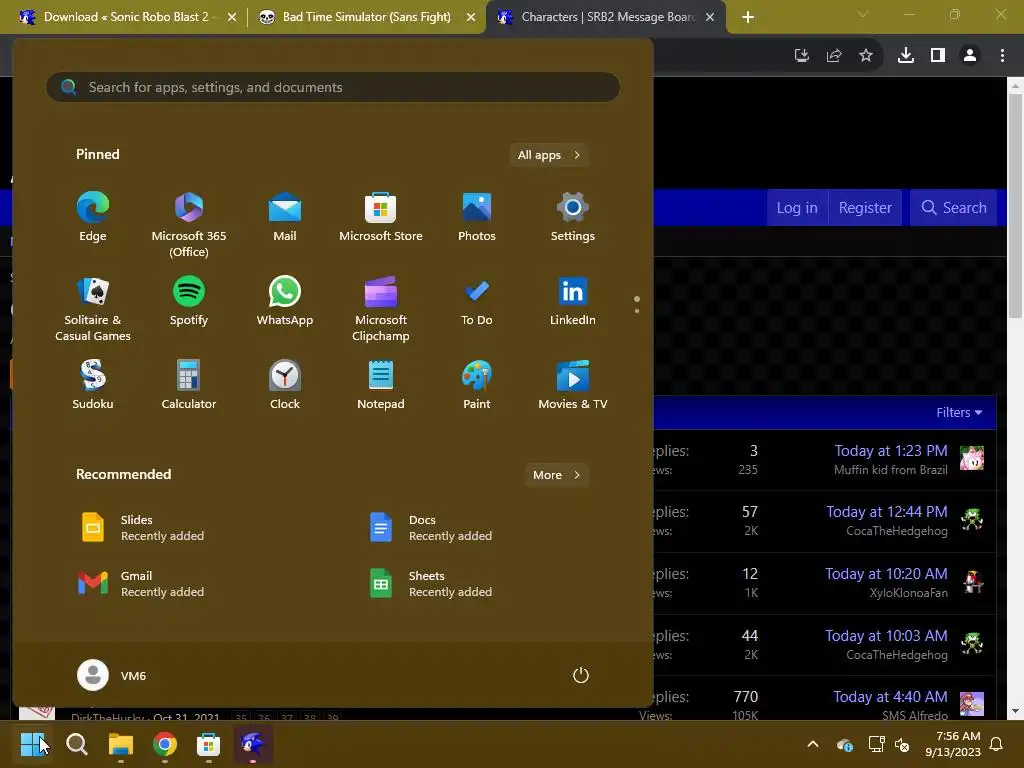Close the Bad Time Simulator tab
The height and width of the screenshot is (768, 1024).
(x=471, y=18)
